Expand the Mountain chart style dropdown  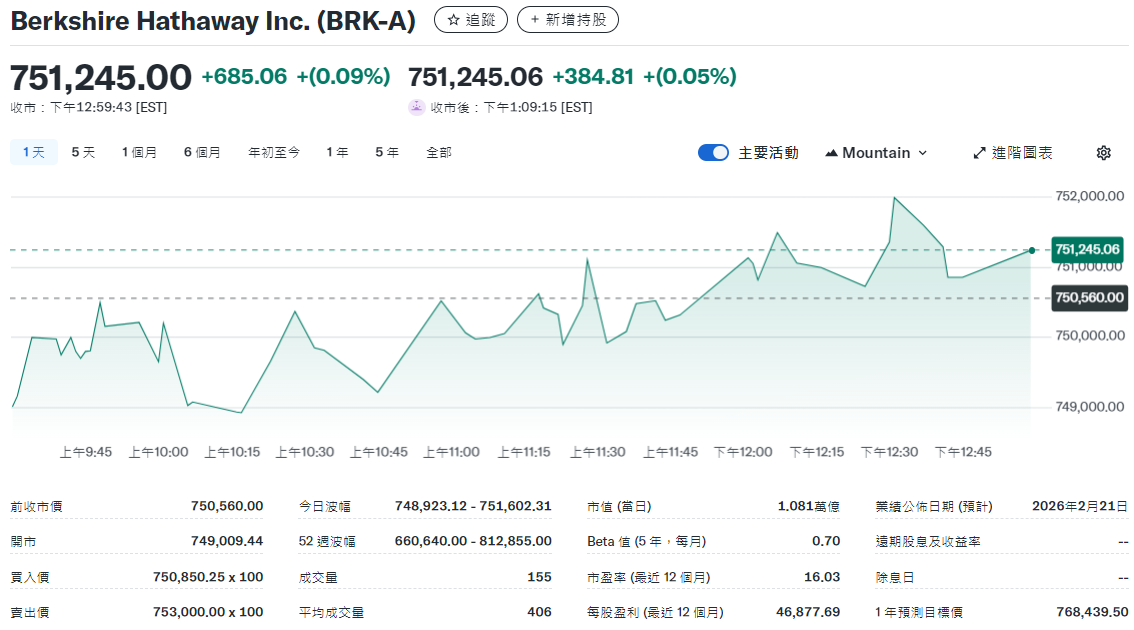pyautogui.click(x=877, y=153)
